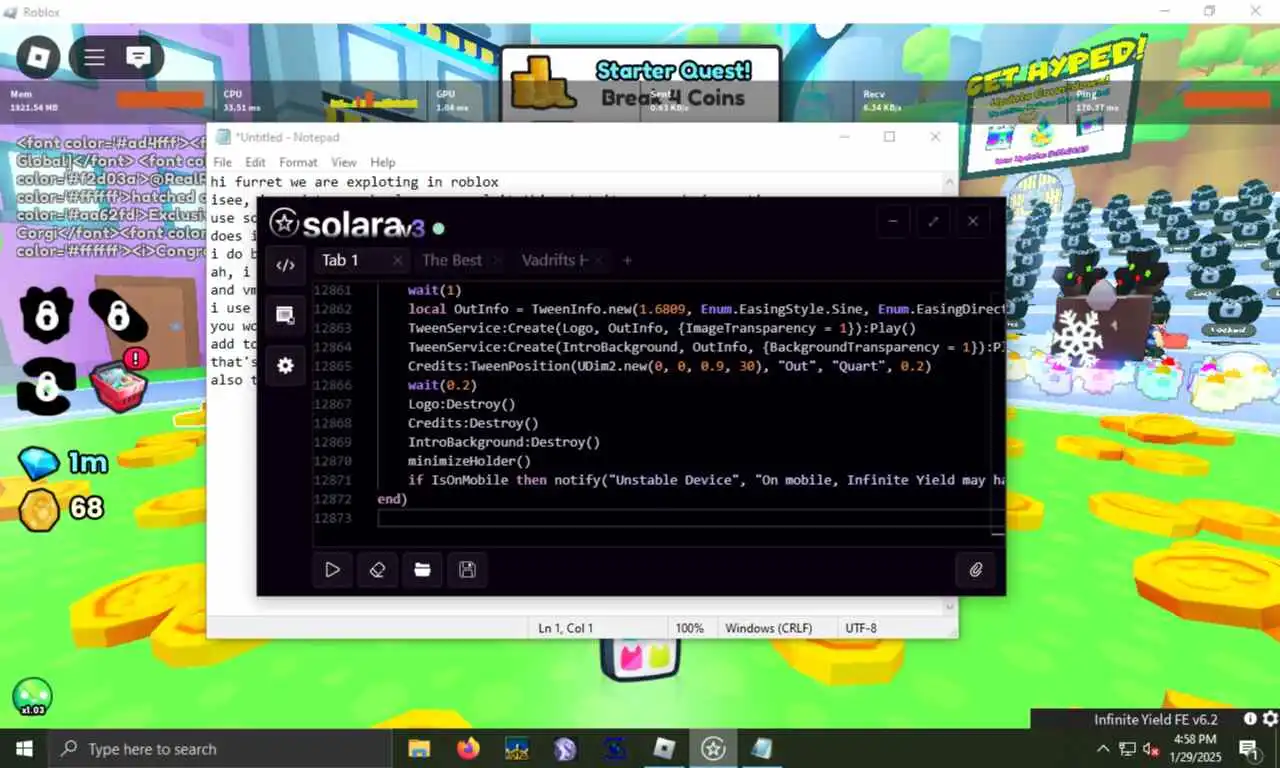Open the Notepad Format menu
This screenshot has height=768, width=1280.
pos(298,162)
